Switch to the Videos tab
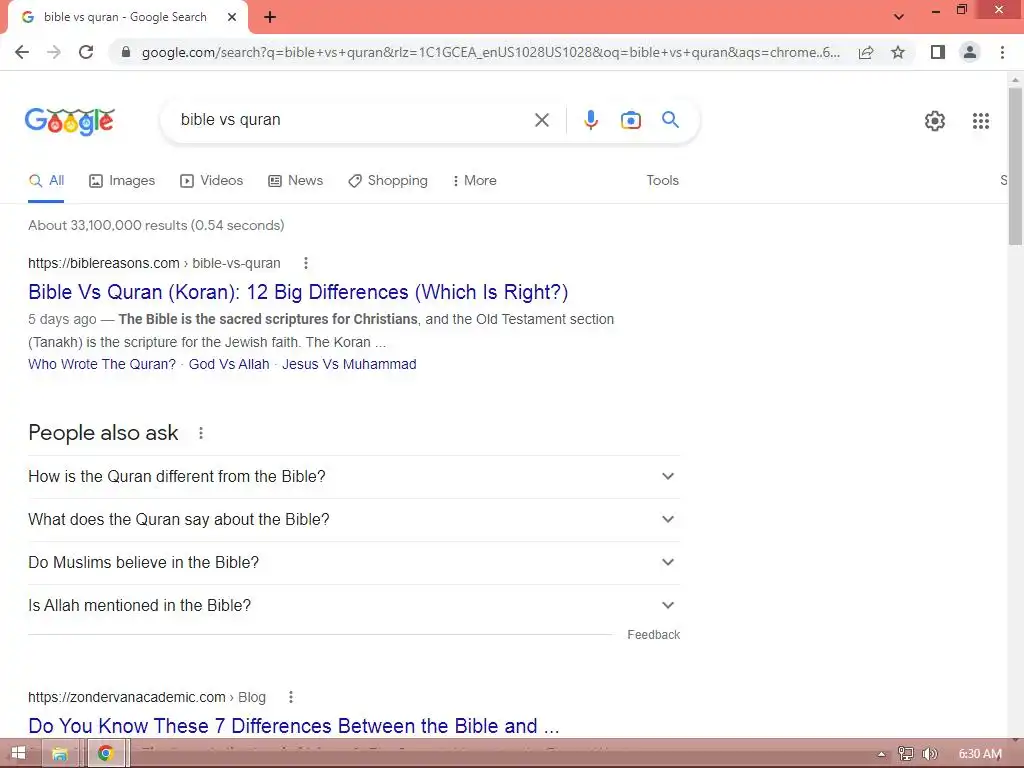The height and width of the screenshot is (768, 1024). (x=212, y=181)
